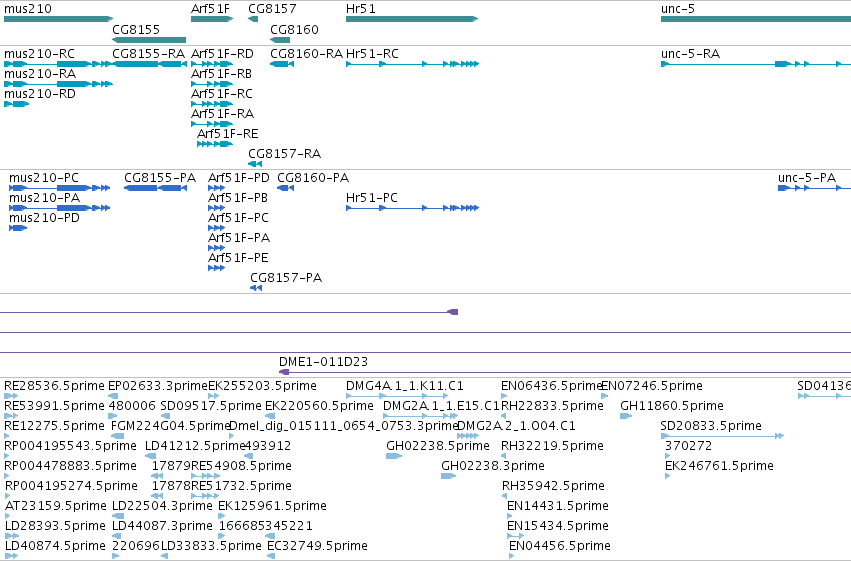Click EST "EK246761.5prime"
The width and height of the screenshot is (851, 561).
click(x=719, y=466)
